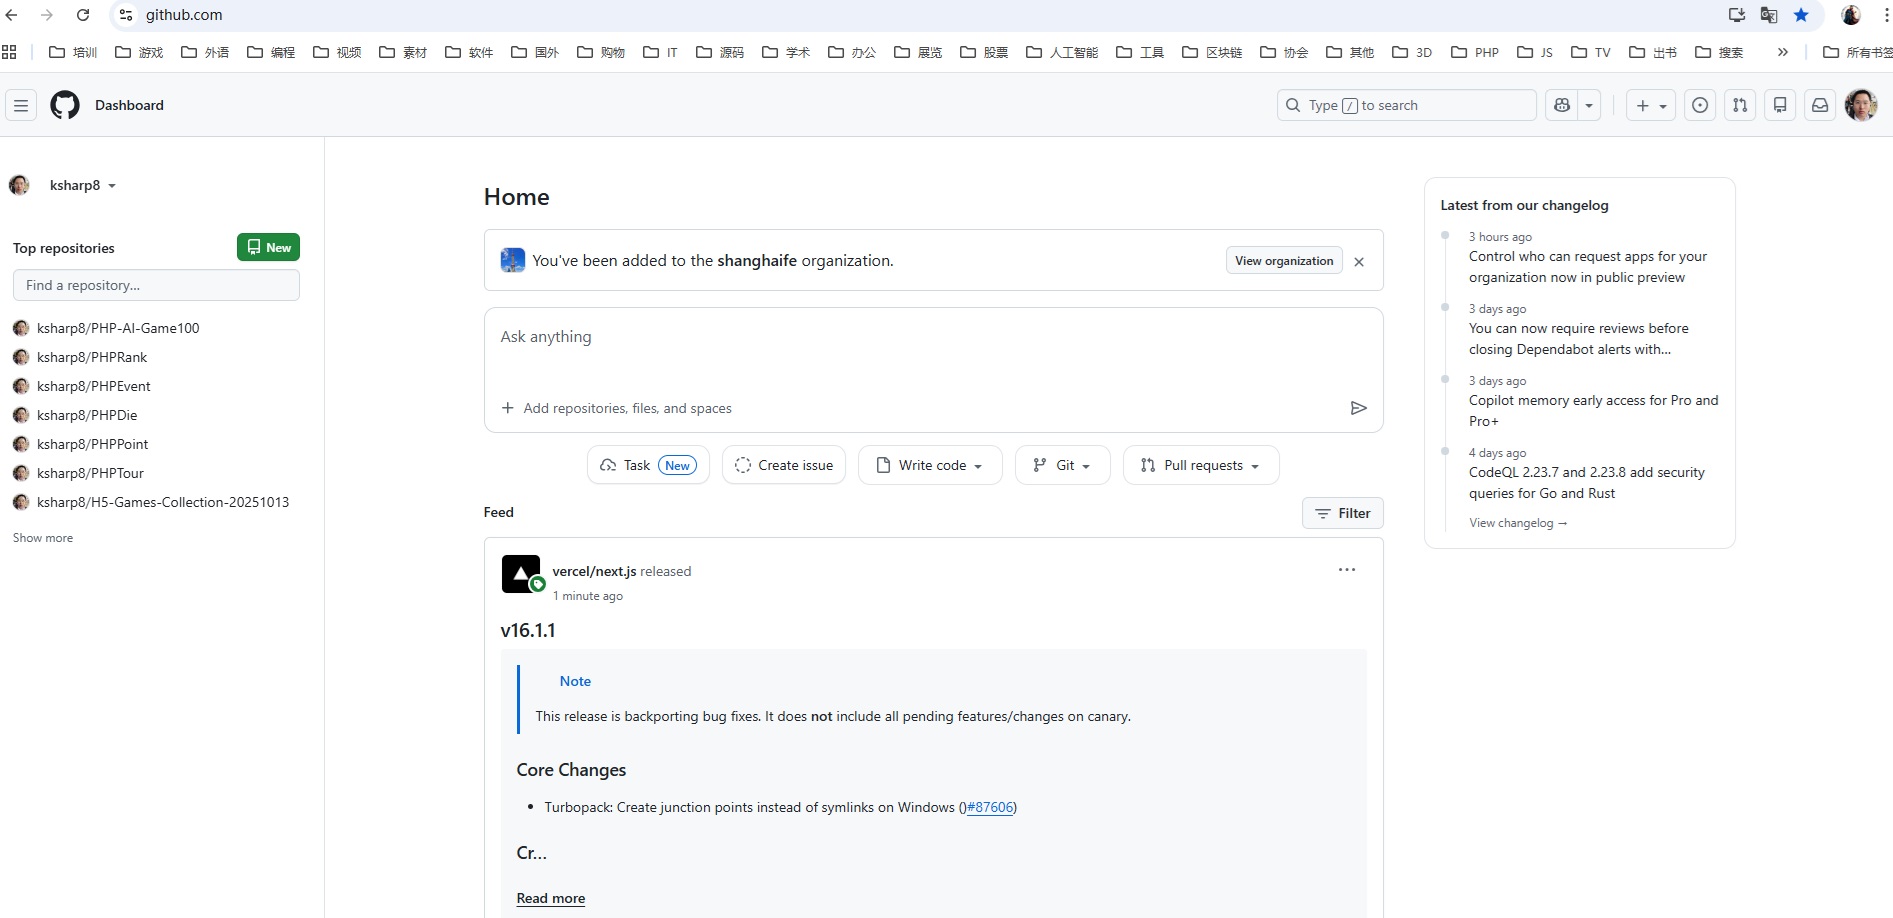Open Pull requests icon in header
The height and width of the screenshot is (918, 1893).
click(1740, 105)
